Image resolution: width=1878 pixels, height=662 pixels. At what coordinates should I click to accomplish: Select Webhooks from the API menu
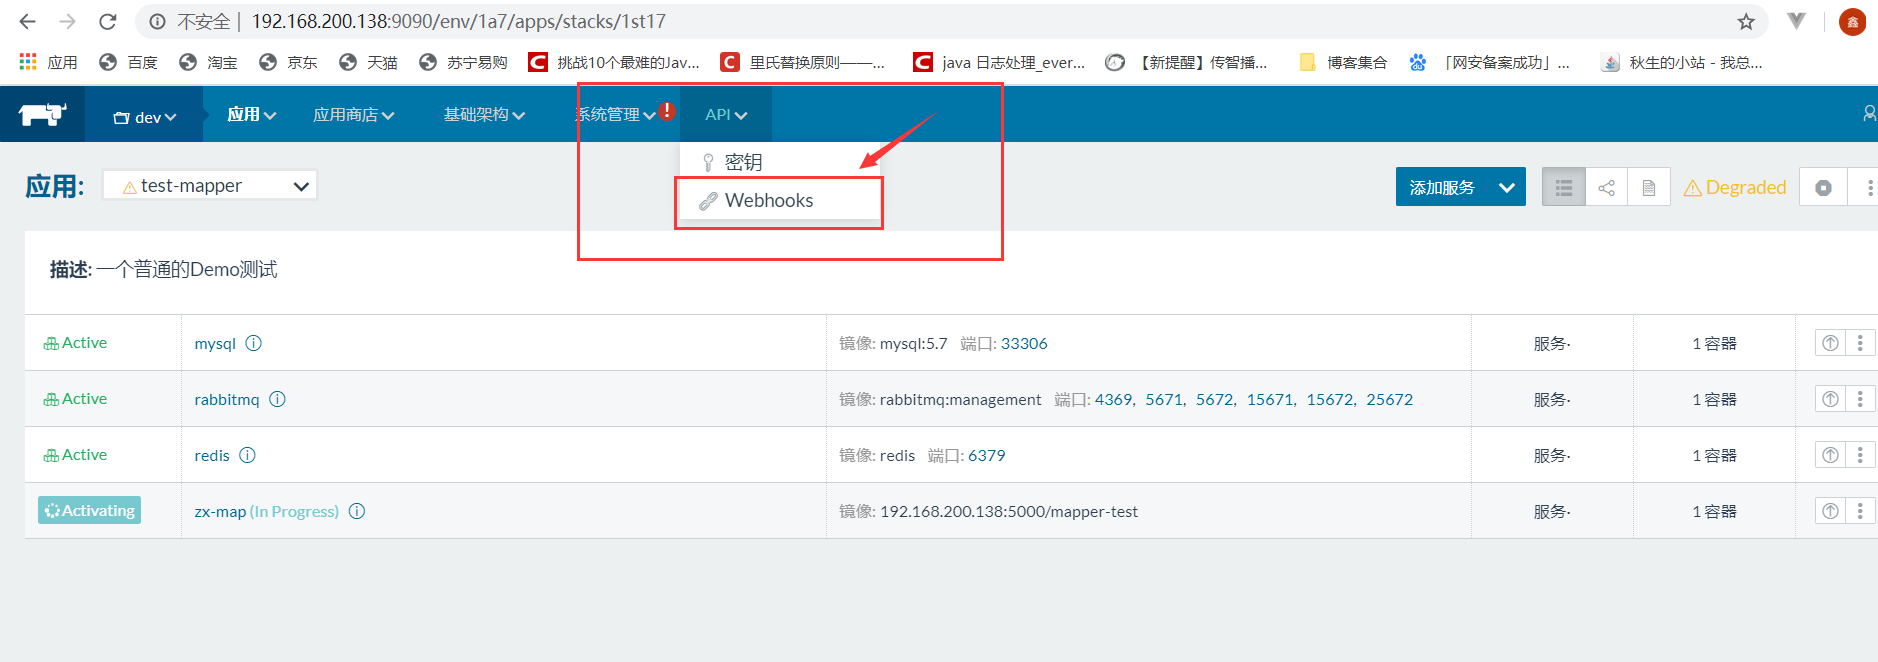pyautogui.click(x=768, y=201)
